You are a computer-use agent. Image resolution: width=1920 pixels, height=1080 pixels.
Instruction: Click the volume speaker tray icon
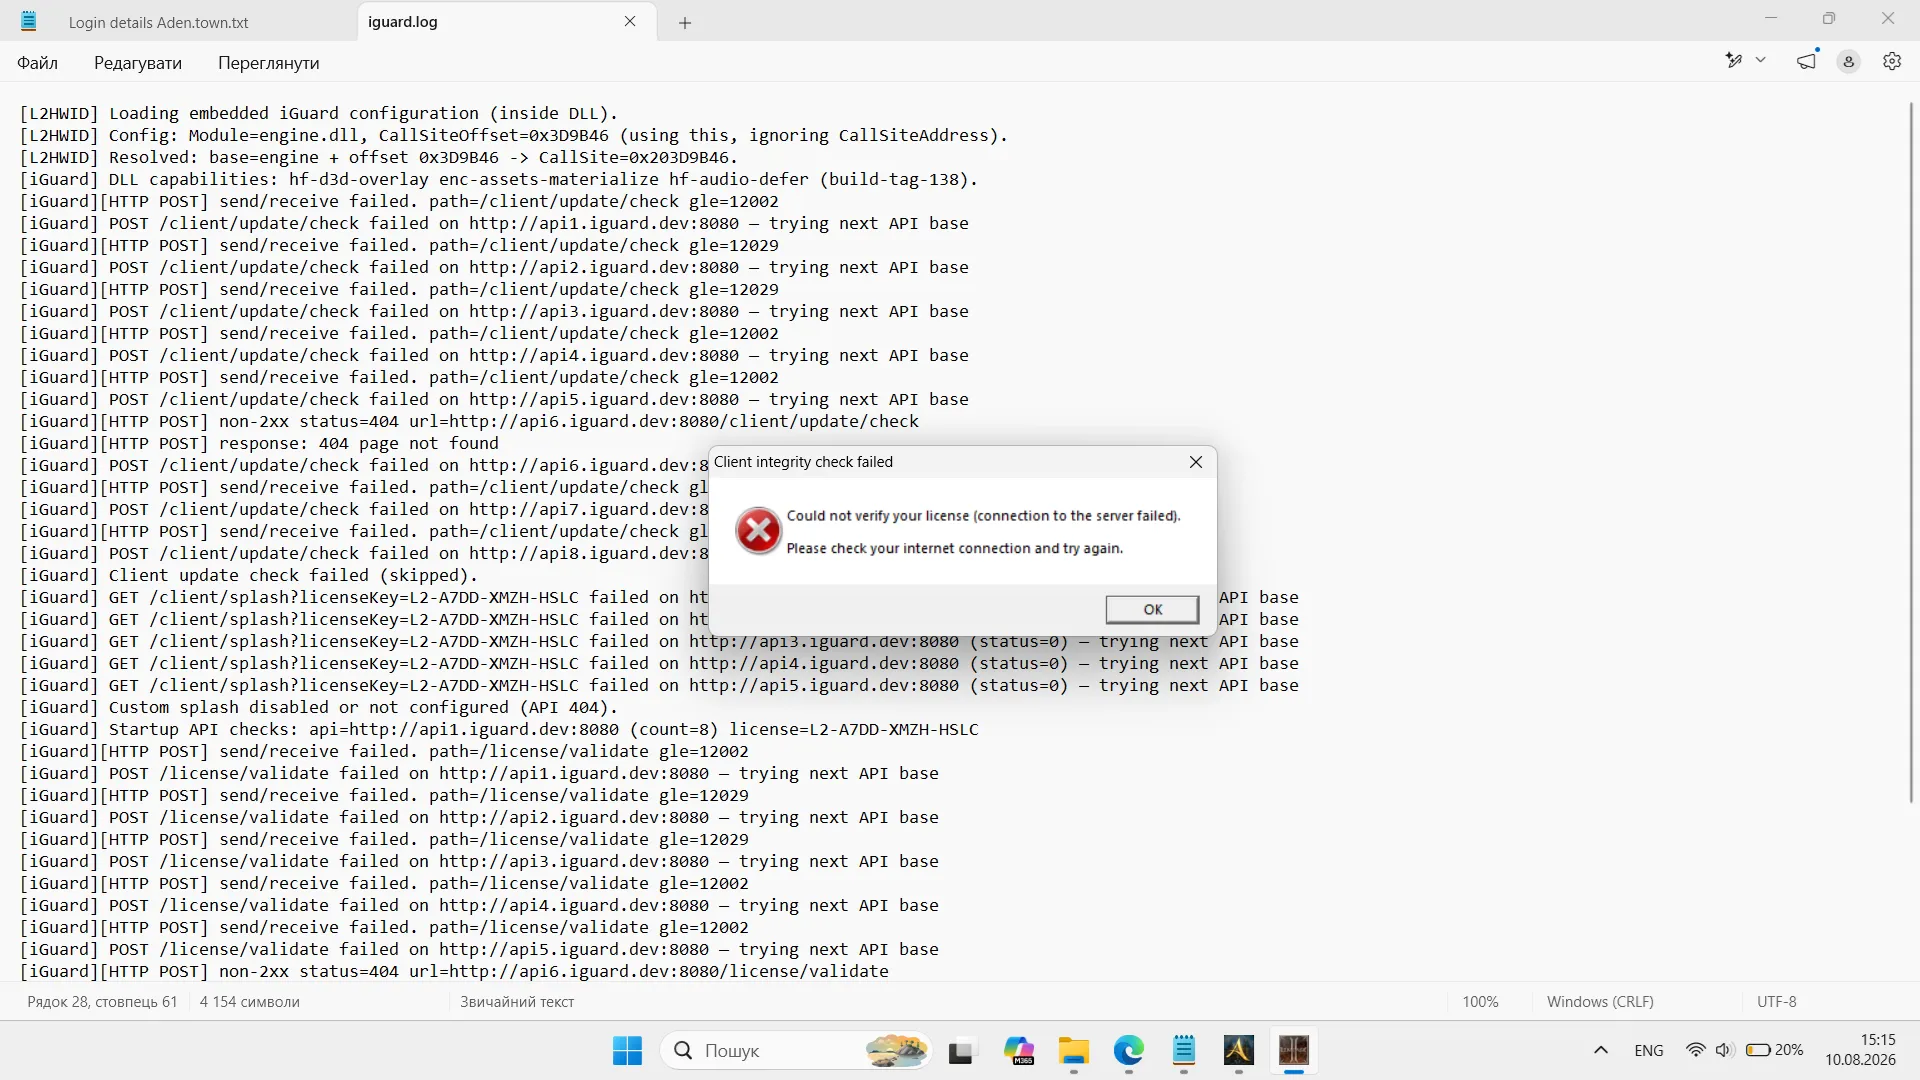(x=1724, y=1050)
